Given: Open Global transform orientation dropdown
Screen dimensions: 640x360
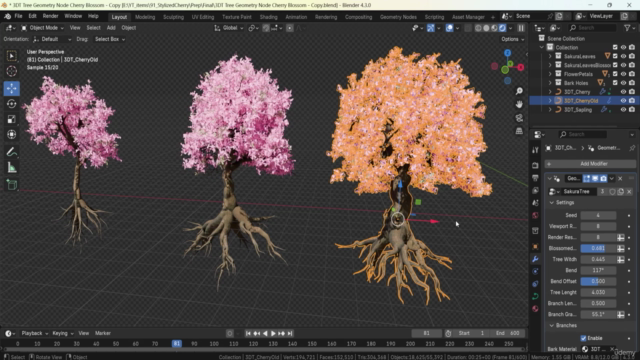Looking at the screenshot, I should 229,28.
